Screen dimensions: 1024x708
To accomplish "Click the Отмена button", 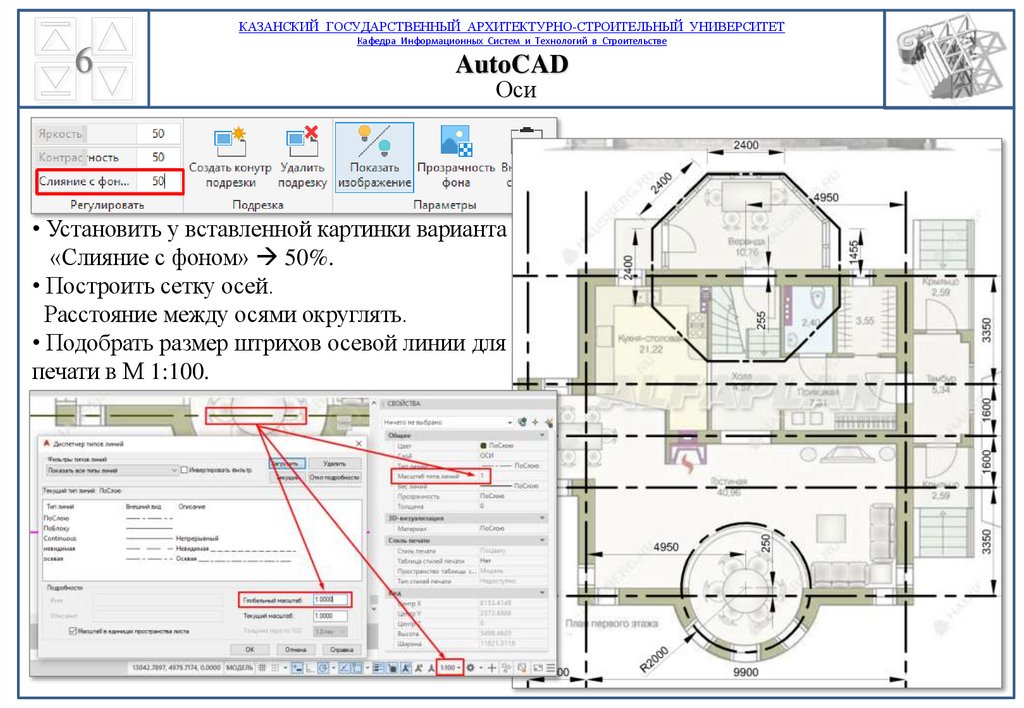I will coord(295,650).
